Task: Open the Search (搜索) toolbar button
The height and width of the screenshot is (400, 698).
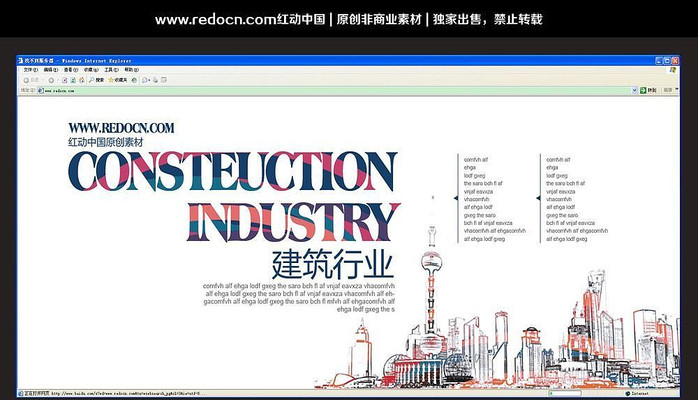Action: [96, 80]
